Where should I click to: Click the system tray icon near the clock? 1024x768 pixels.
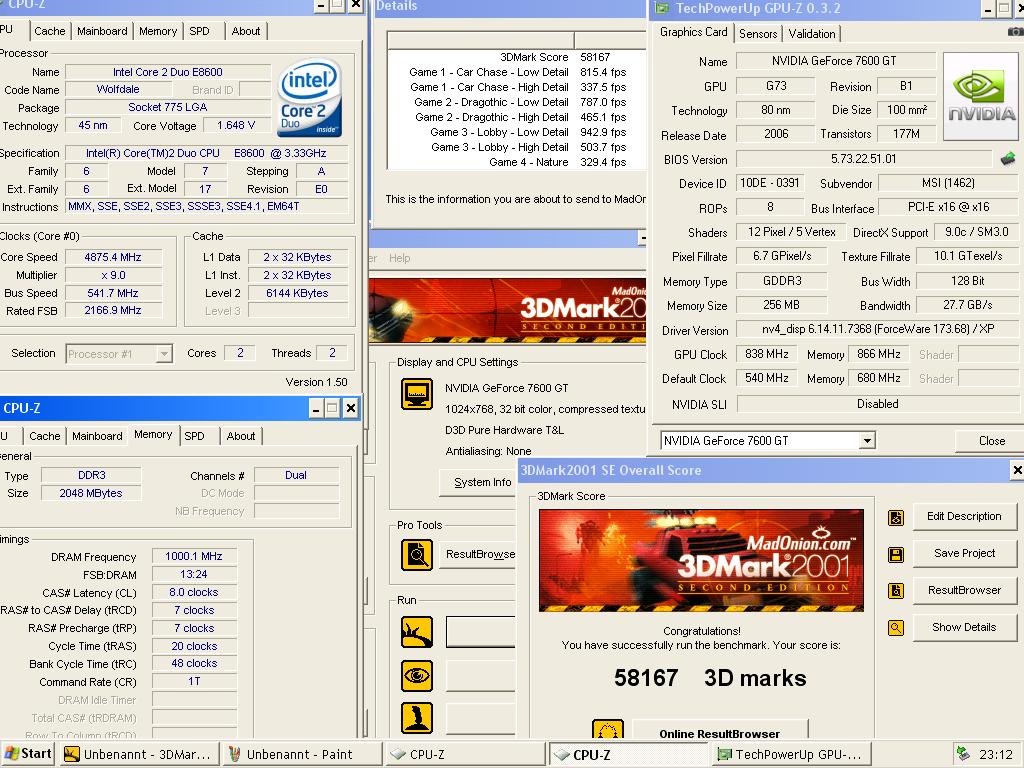[963, 754]
